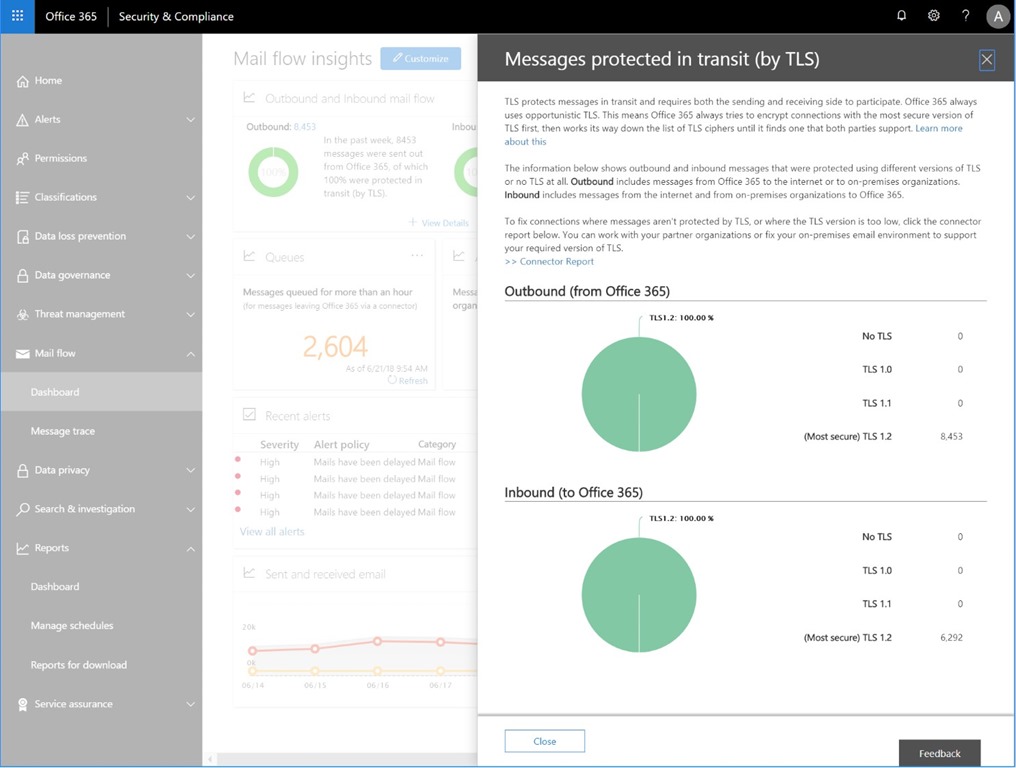
Task: Click the Classifications list icon
Action: [23, 198]
